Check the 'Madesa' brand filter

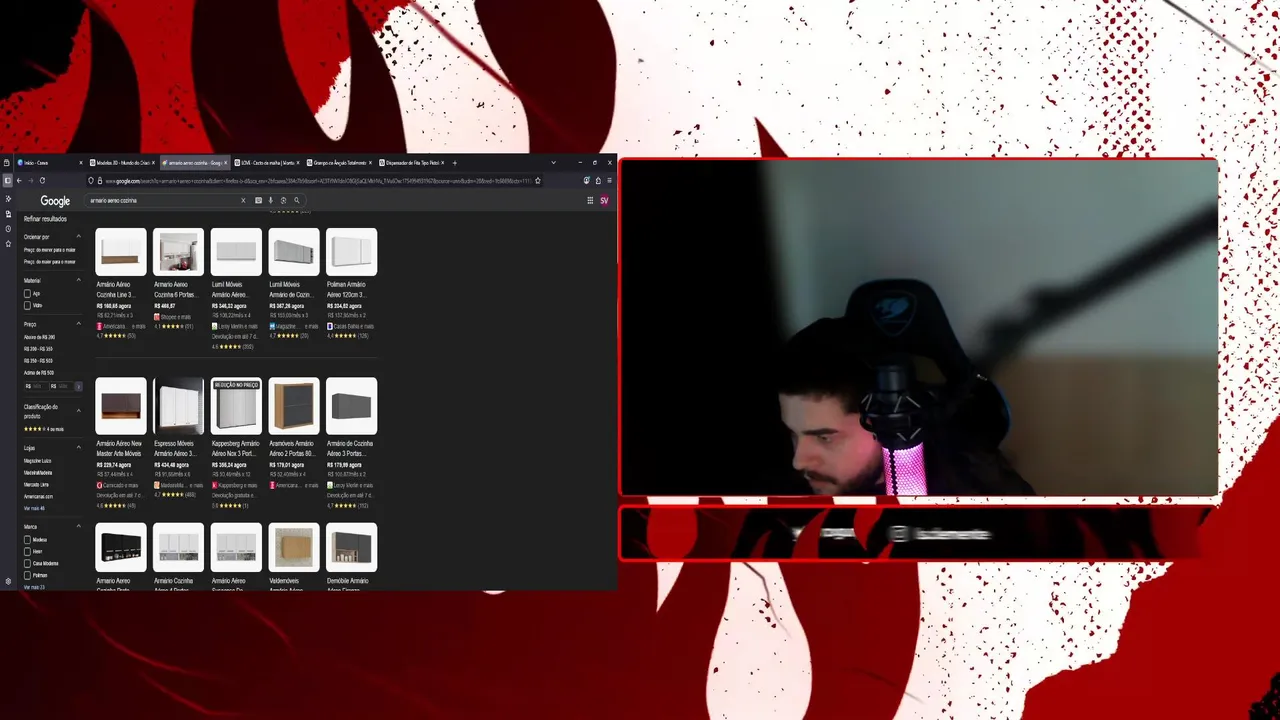coord(27,540)
